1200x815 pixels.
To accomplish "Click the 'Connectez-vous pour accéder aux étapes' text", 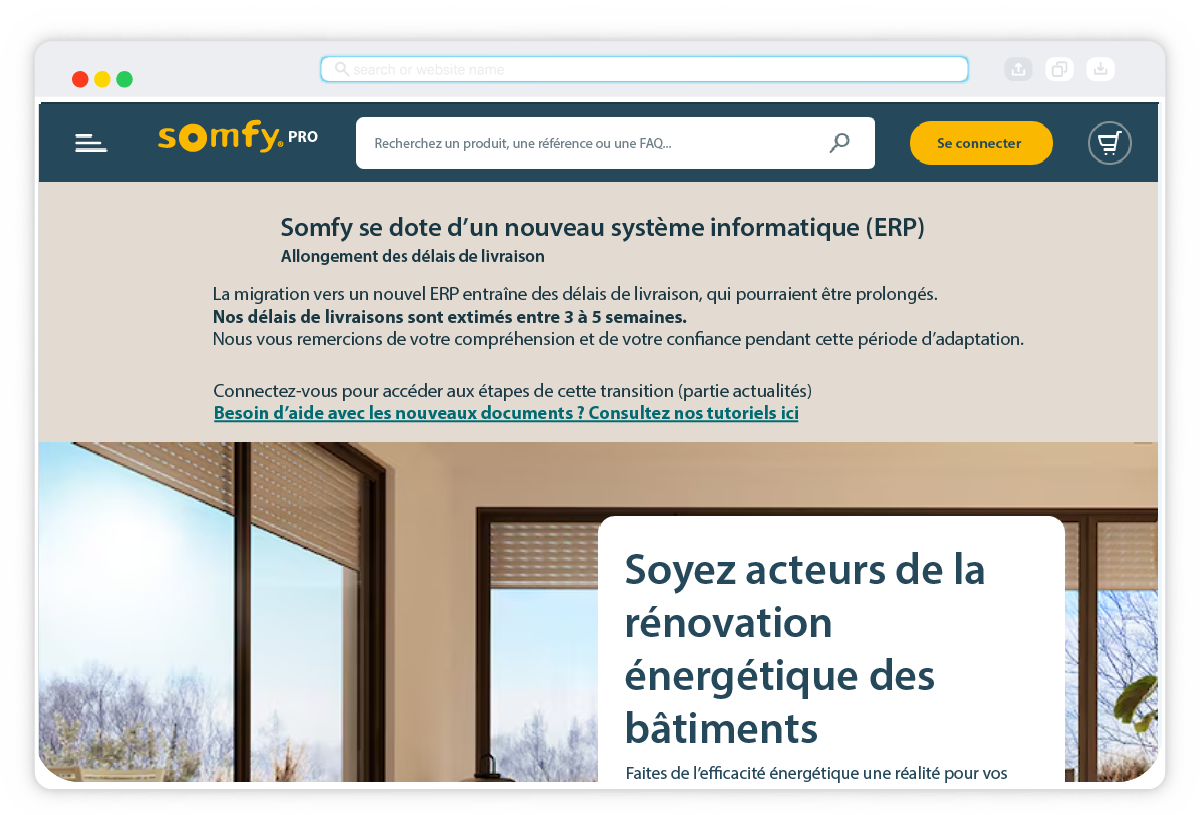I will pos(512,390).
